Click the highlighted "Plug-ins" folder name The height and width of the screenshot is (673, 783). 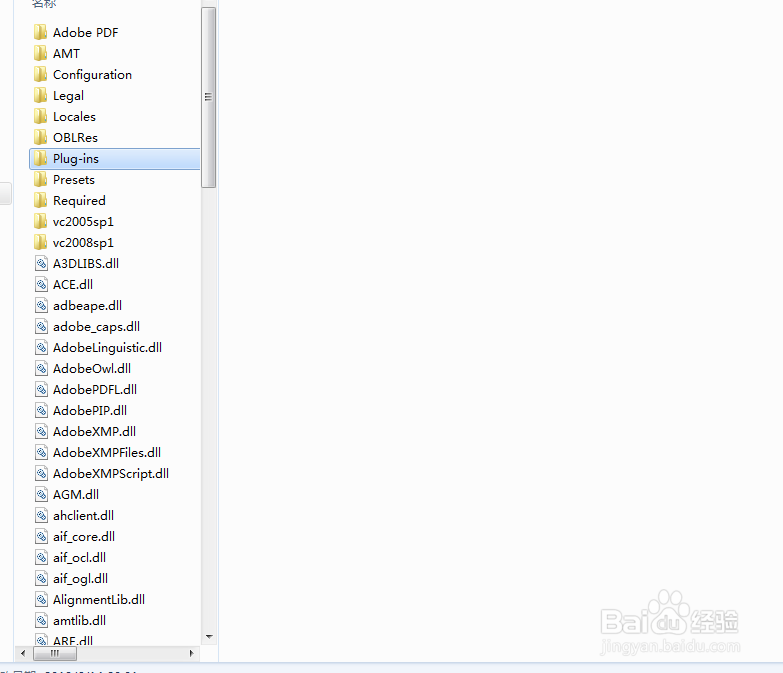76,159
